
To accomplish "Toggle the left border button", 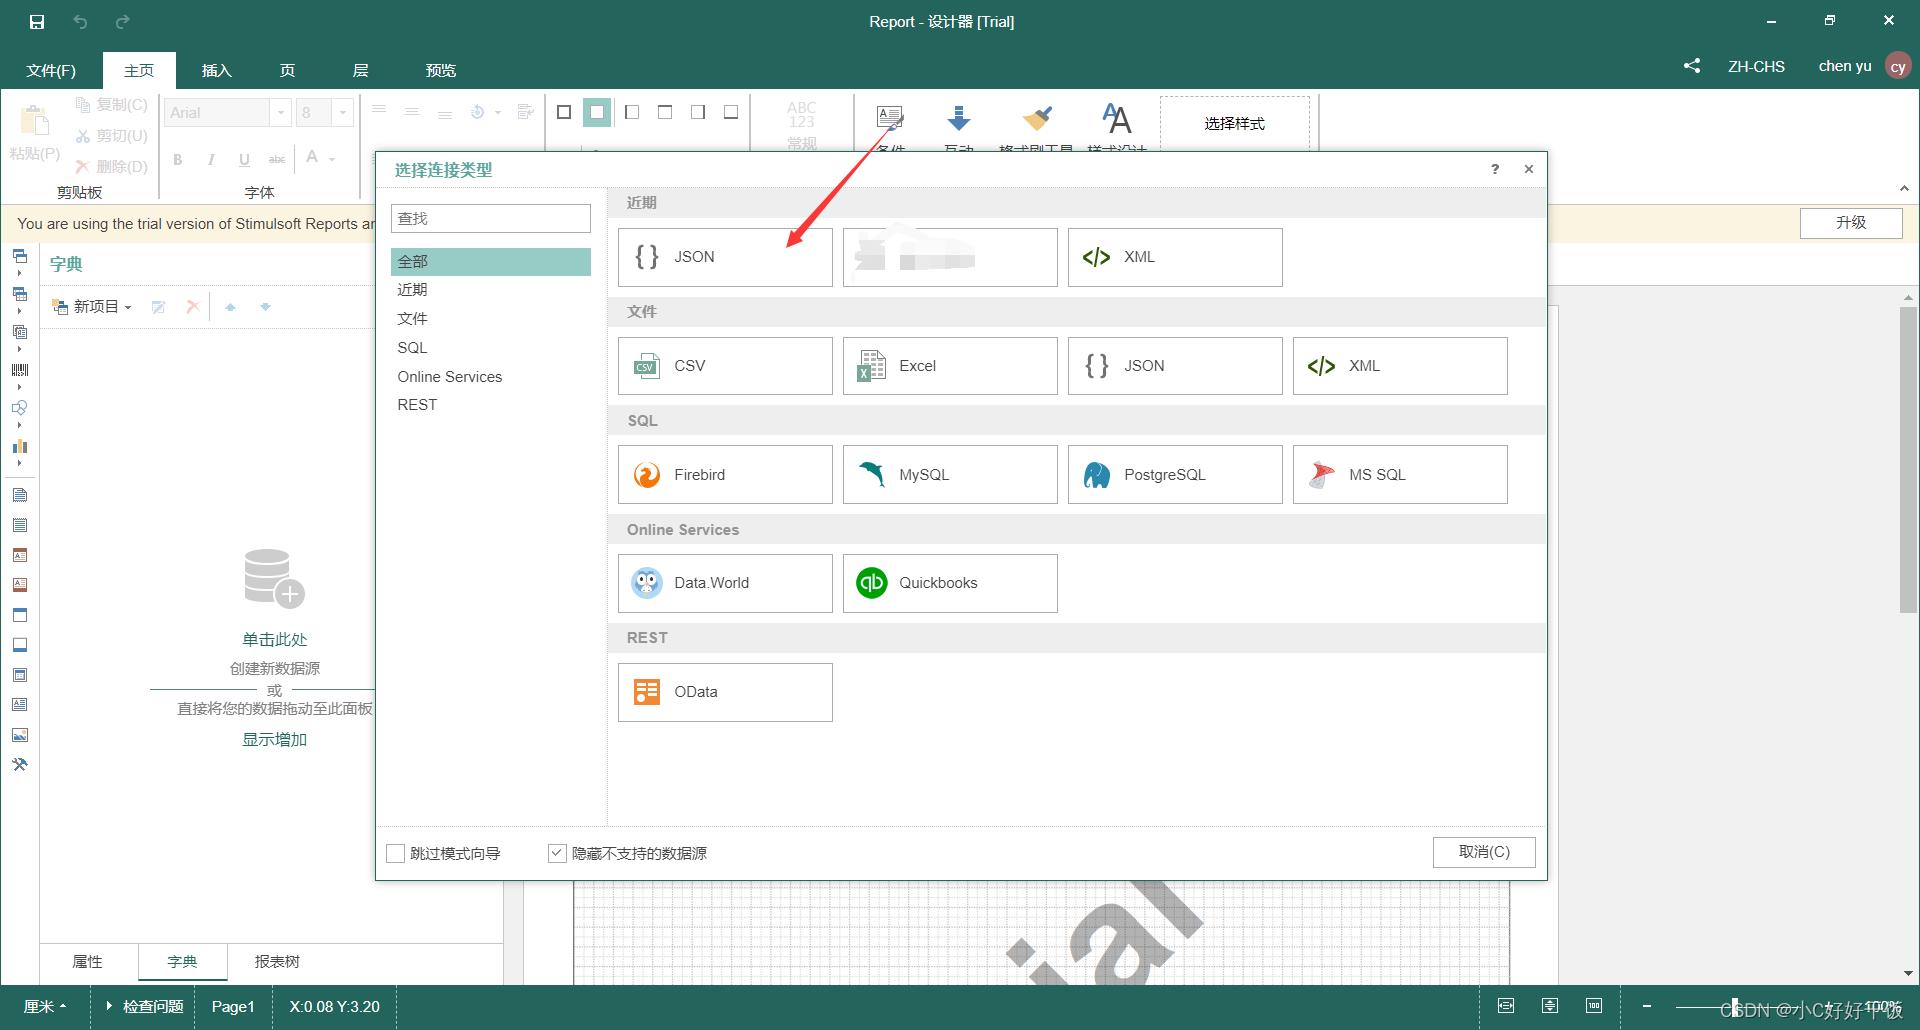I will [x=632, y=112].
